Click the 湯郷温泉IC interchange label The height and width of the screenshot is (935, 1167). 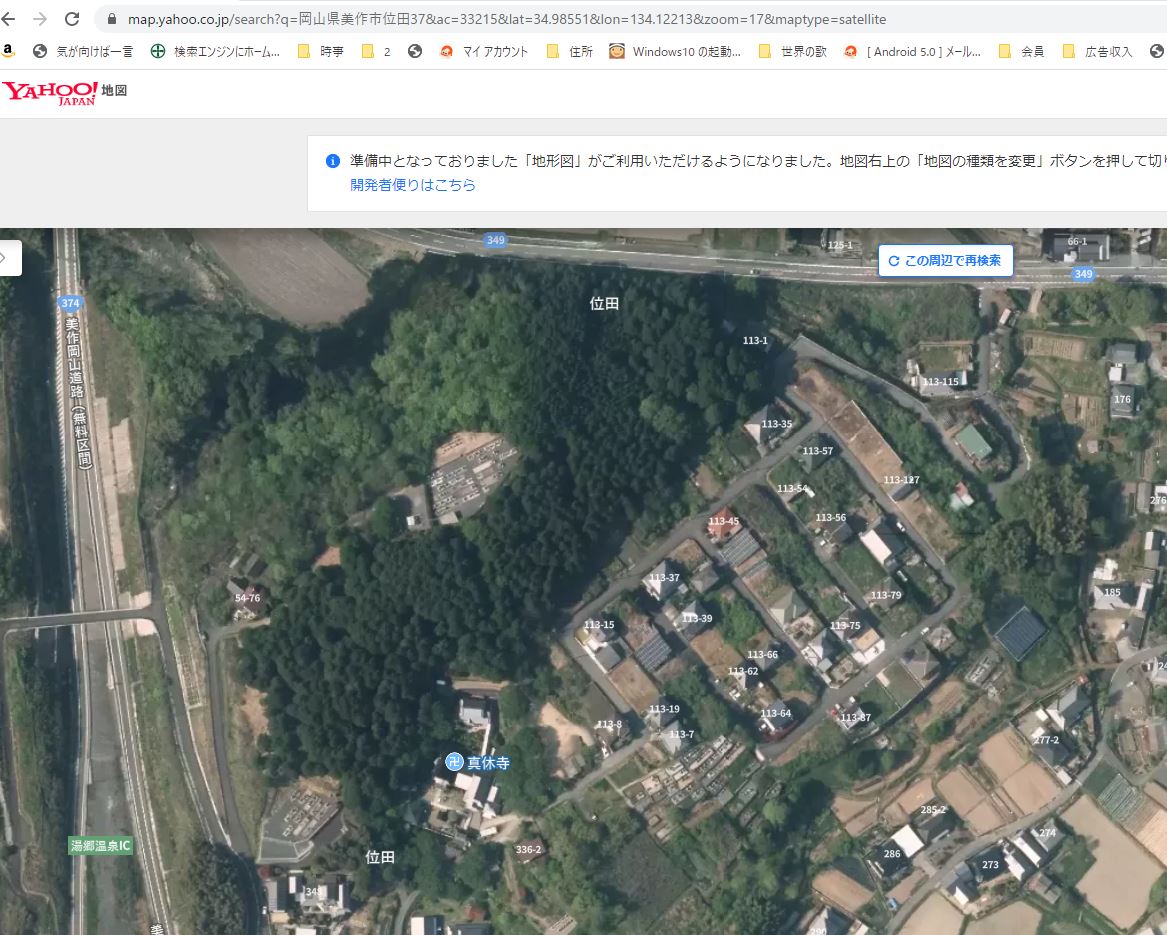(101, 845)
